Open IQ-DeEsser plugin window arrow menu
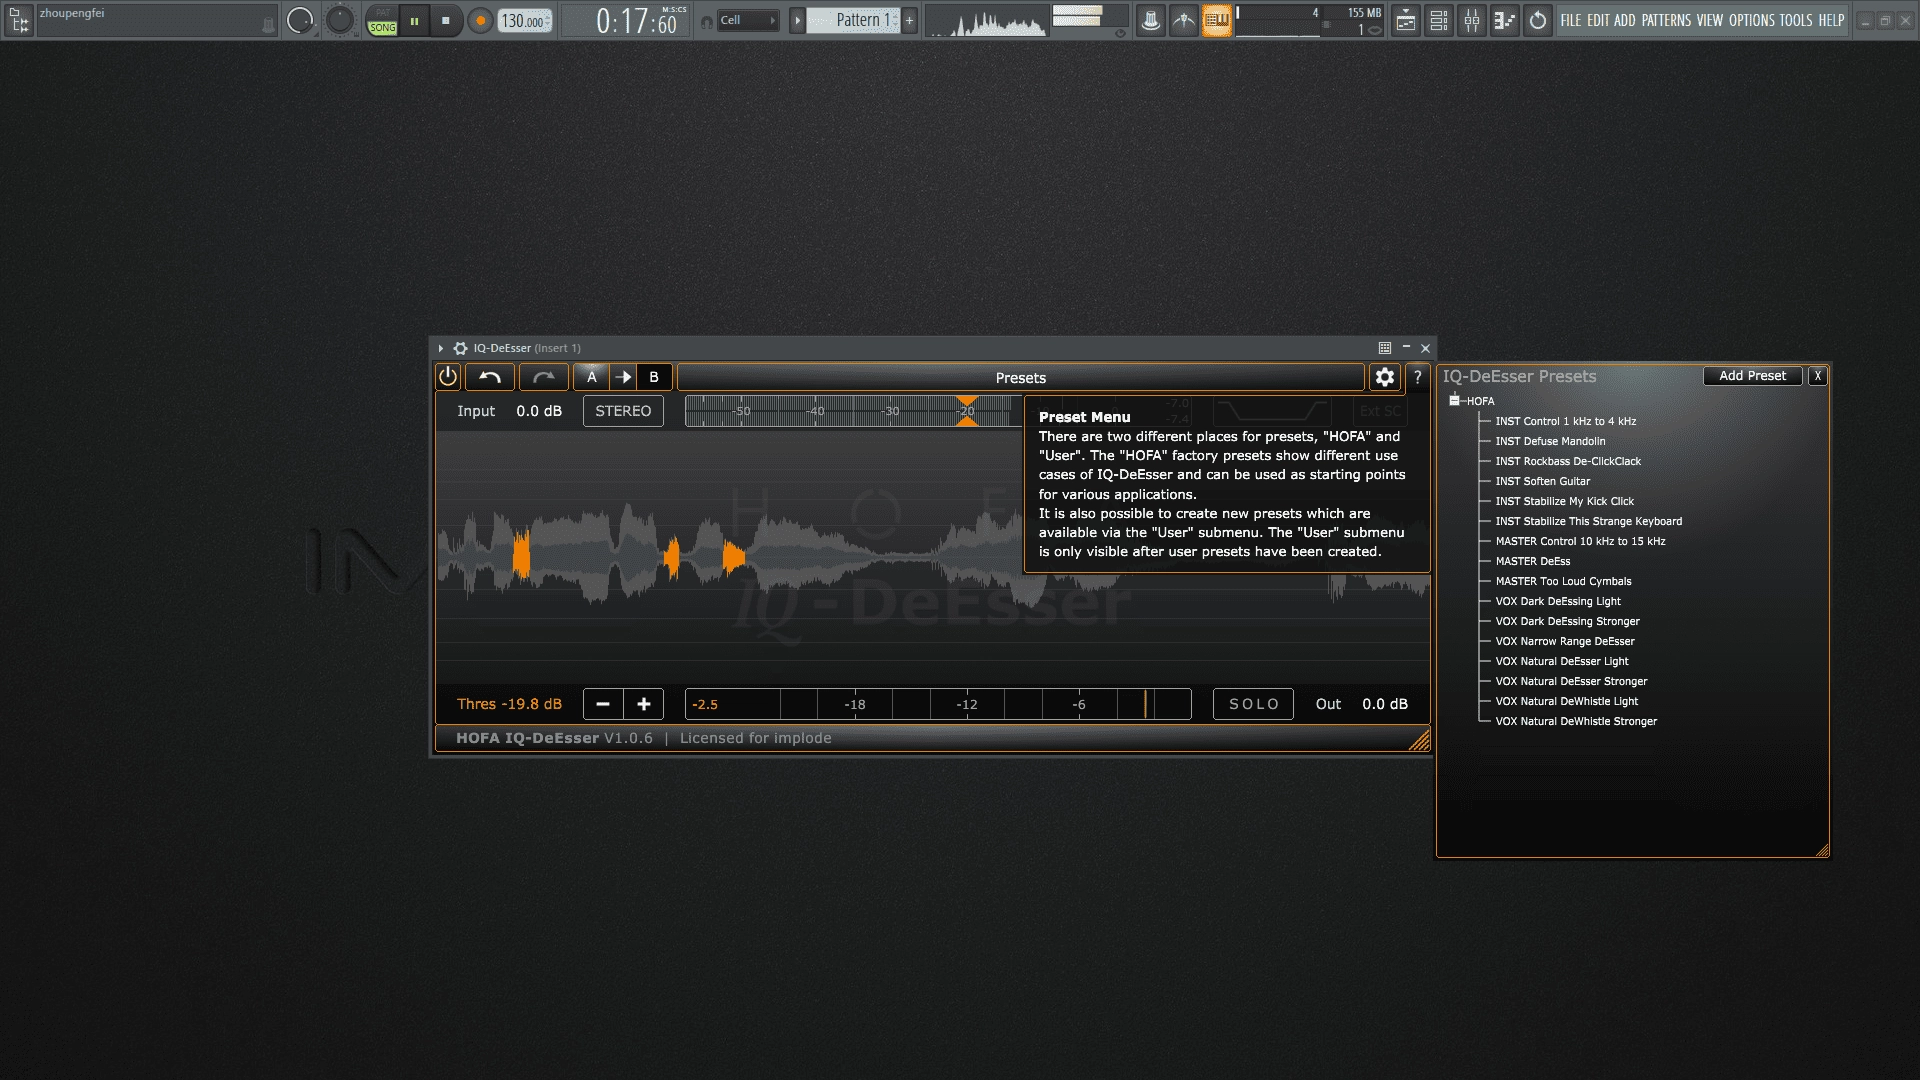The width and height of the screenshot is (1920, 1080). click(440, 348)
